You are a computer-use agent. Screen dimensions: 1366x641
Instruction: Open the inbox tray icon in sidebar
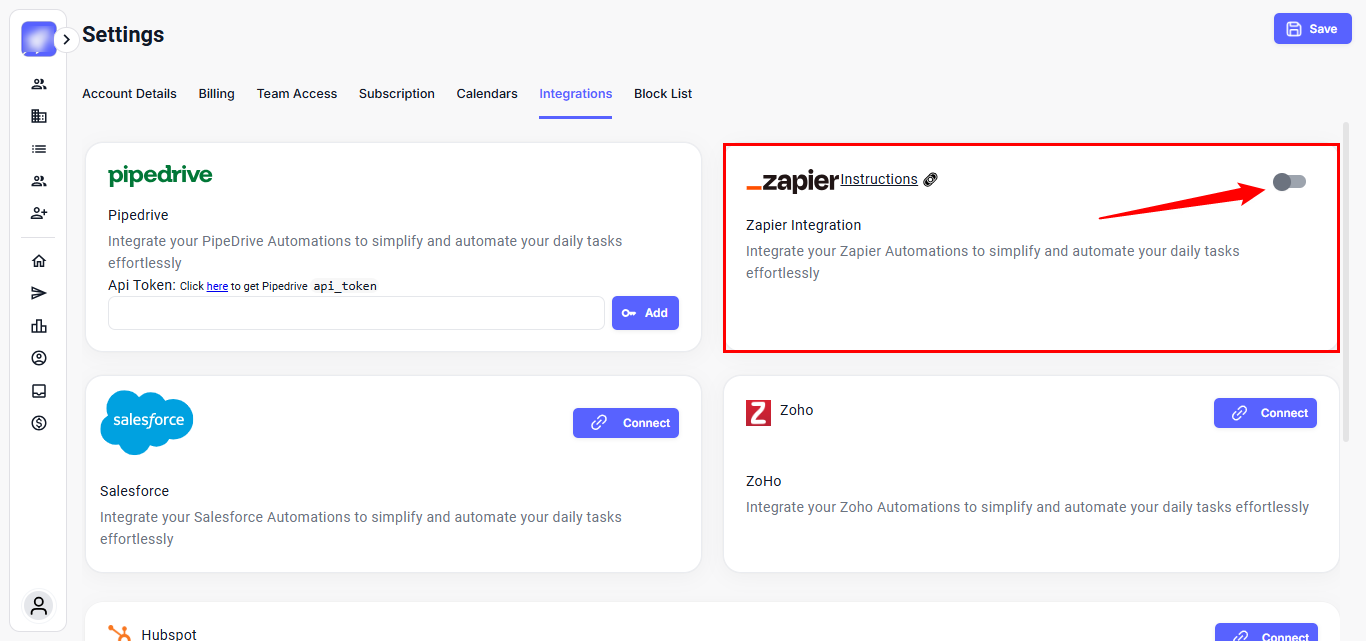tap(39, 391)
